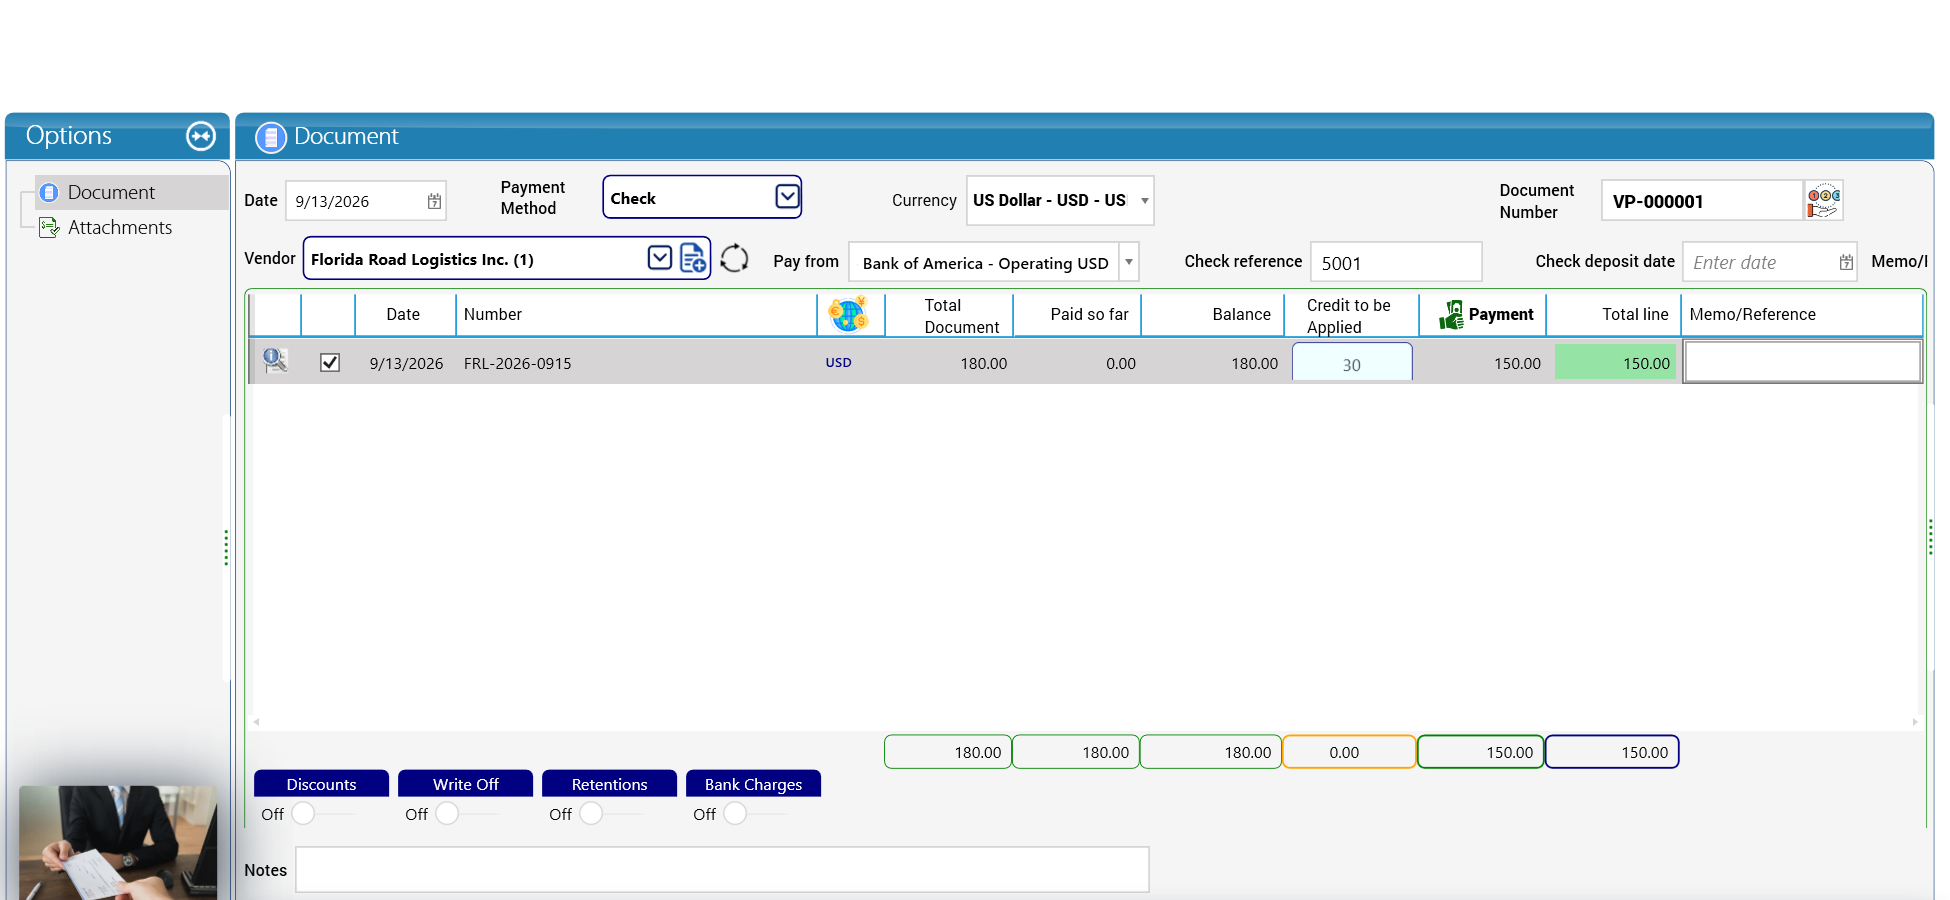Click the USD currency cell in row
The image size is (1950, 900).
838,362
